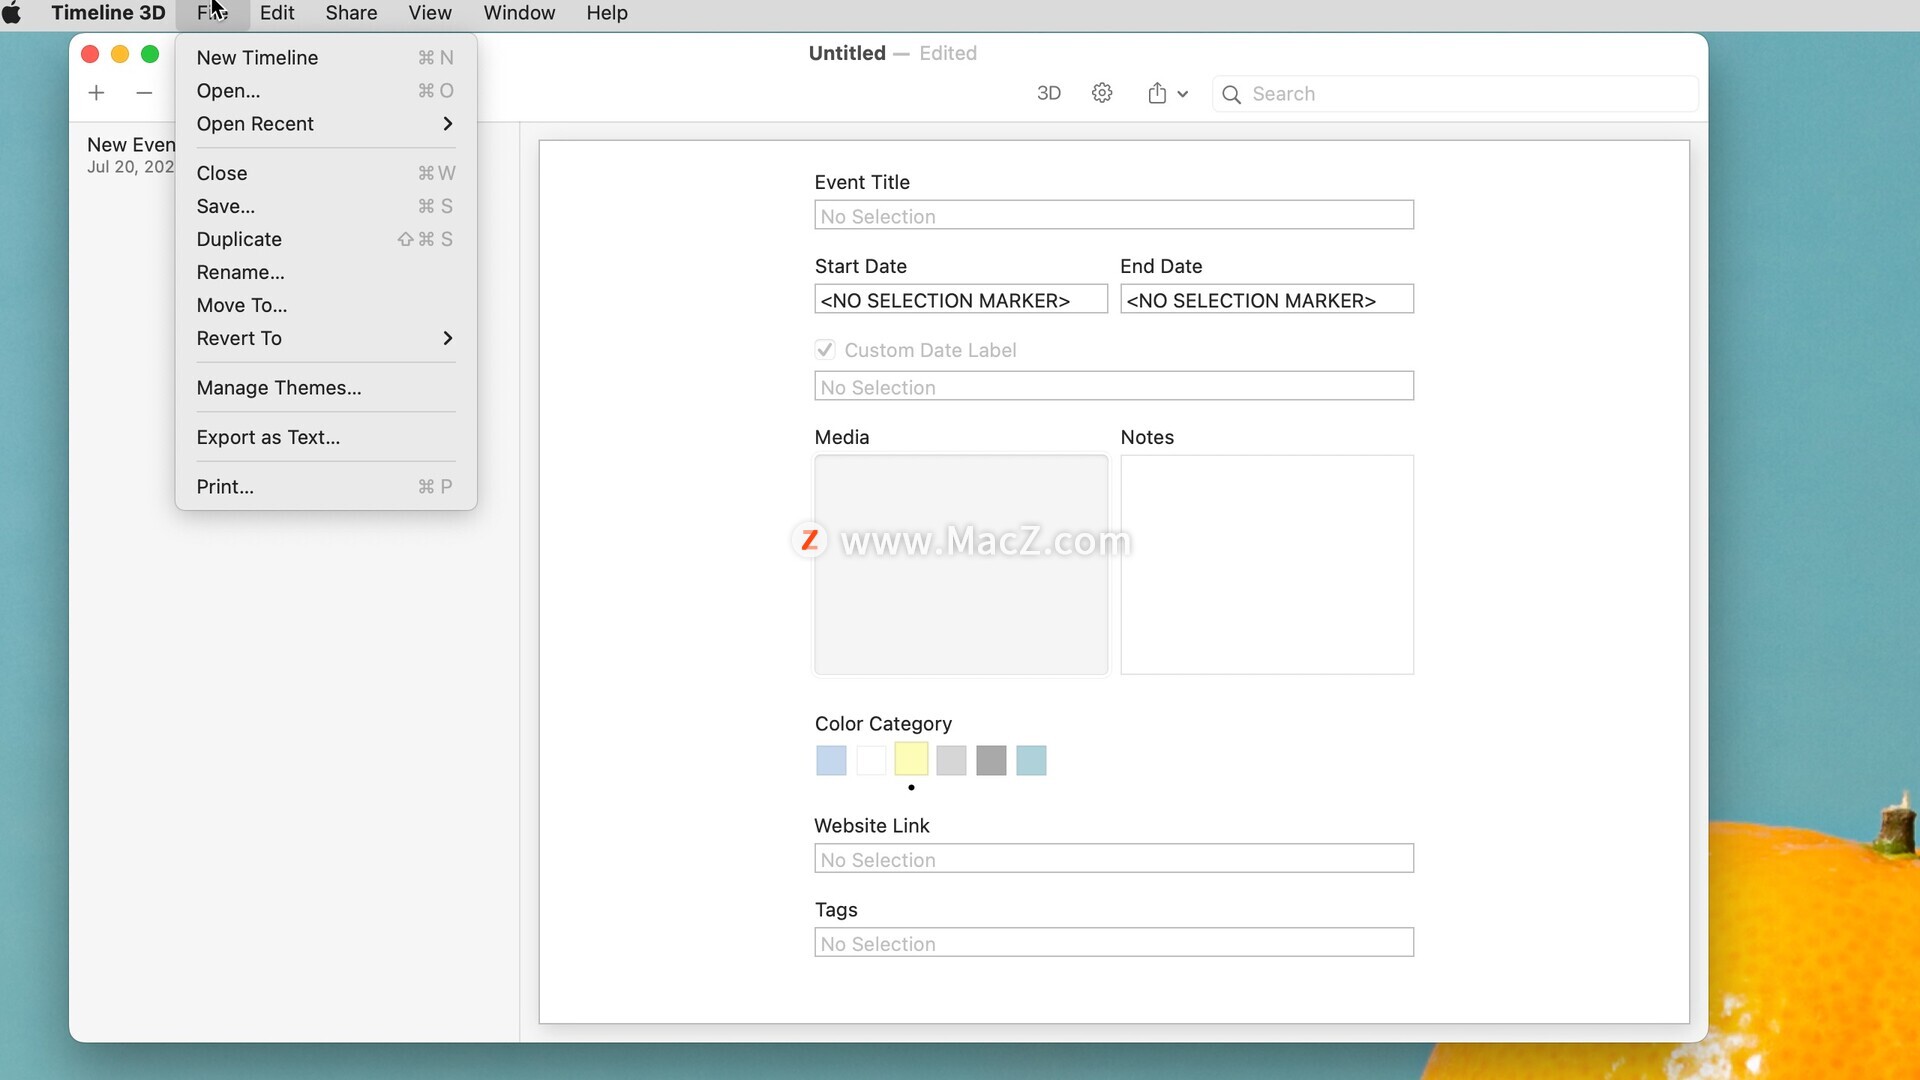
Task: Click the Edited status label in the title bar
Action: click(x=948, y=53)
